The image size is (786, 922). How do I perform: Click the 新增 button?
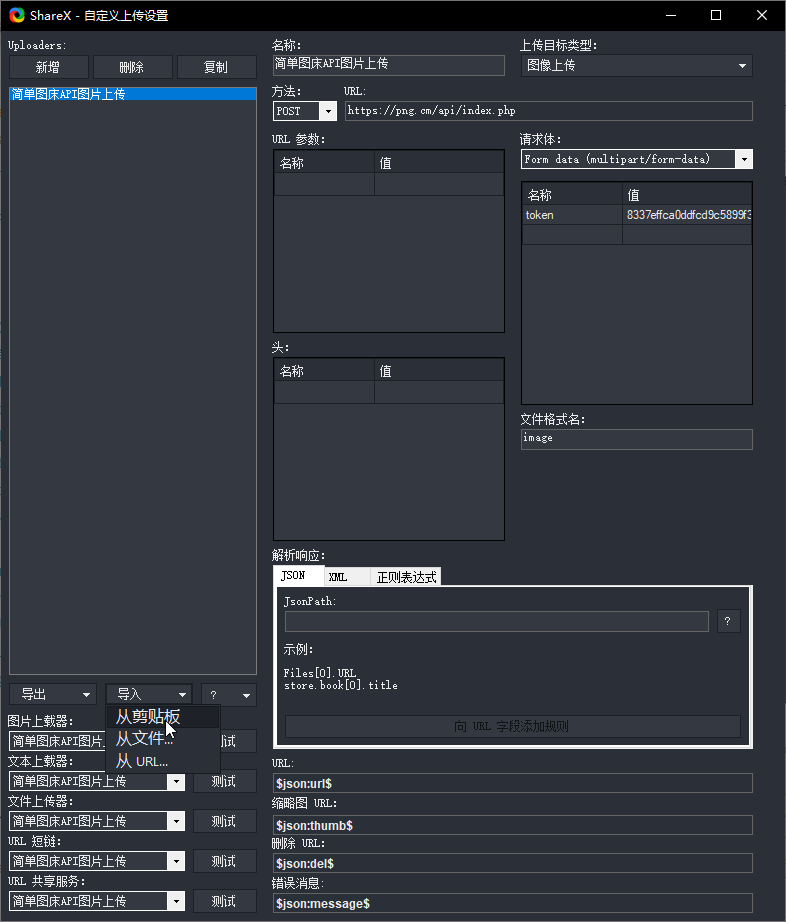pyautogui.click(x=48, y=67)
